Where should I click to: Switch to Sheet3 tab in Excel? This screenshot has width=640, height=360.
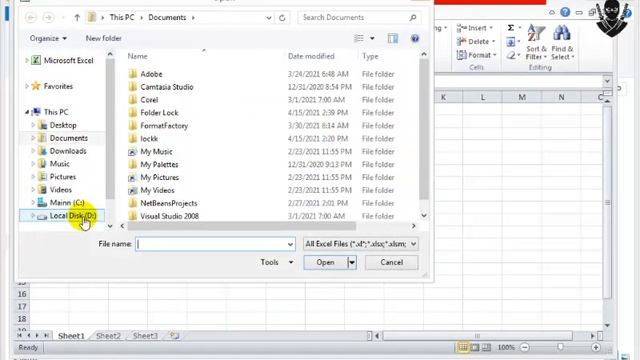(x=145, y=336)
